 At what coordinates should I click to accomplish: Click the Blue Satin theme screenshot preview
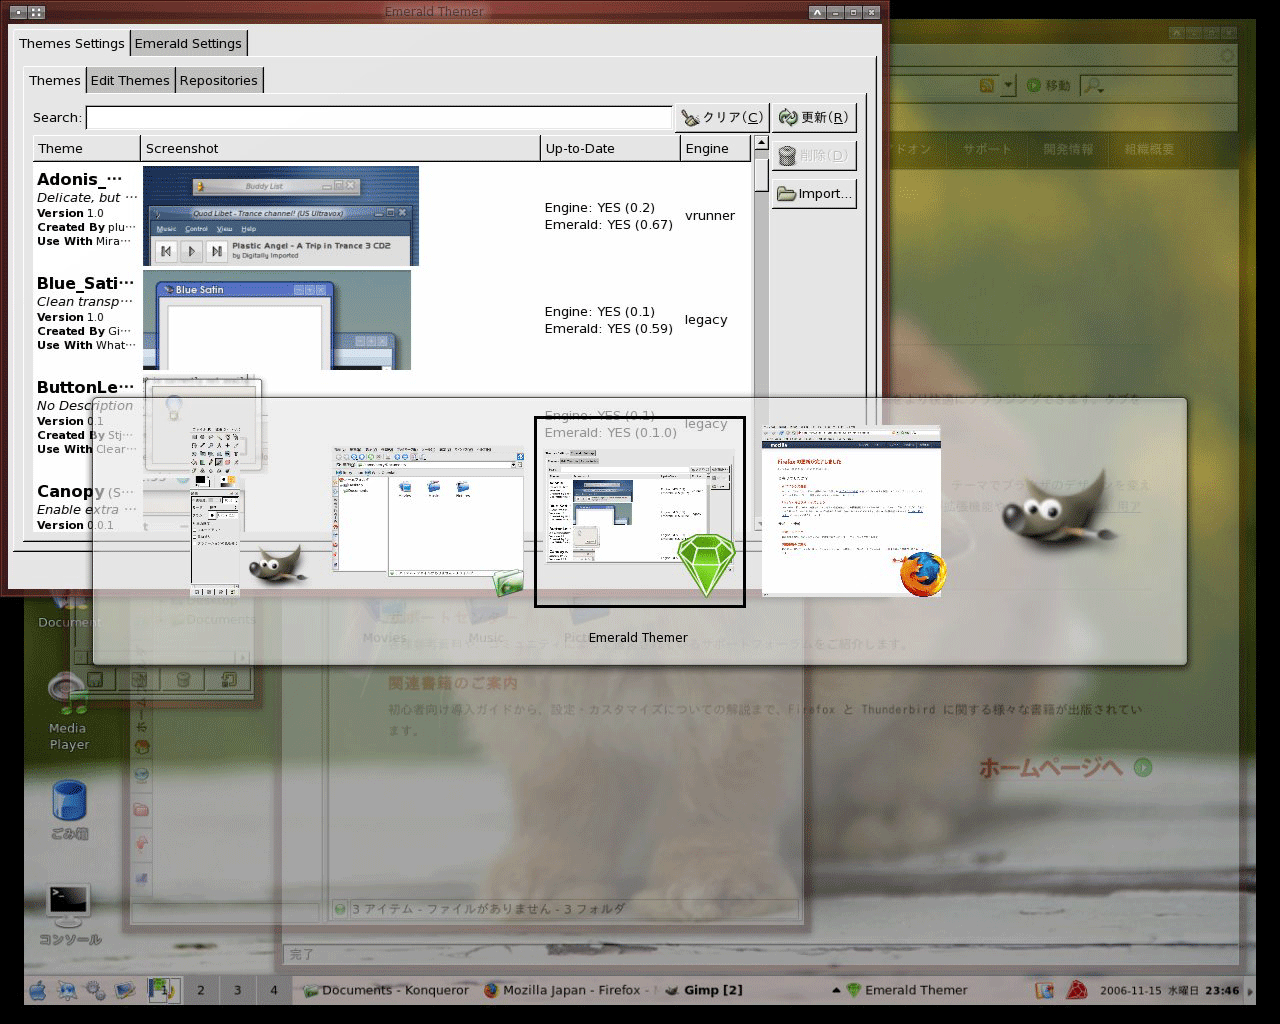277,320
